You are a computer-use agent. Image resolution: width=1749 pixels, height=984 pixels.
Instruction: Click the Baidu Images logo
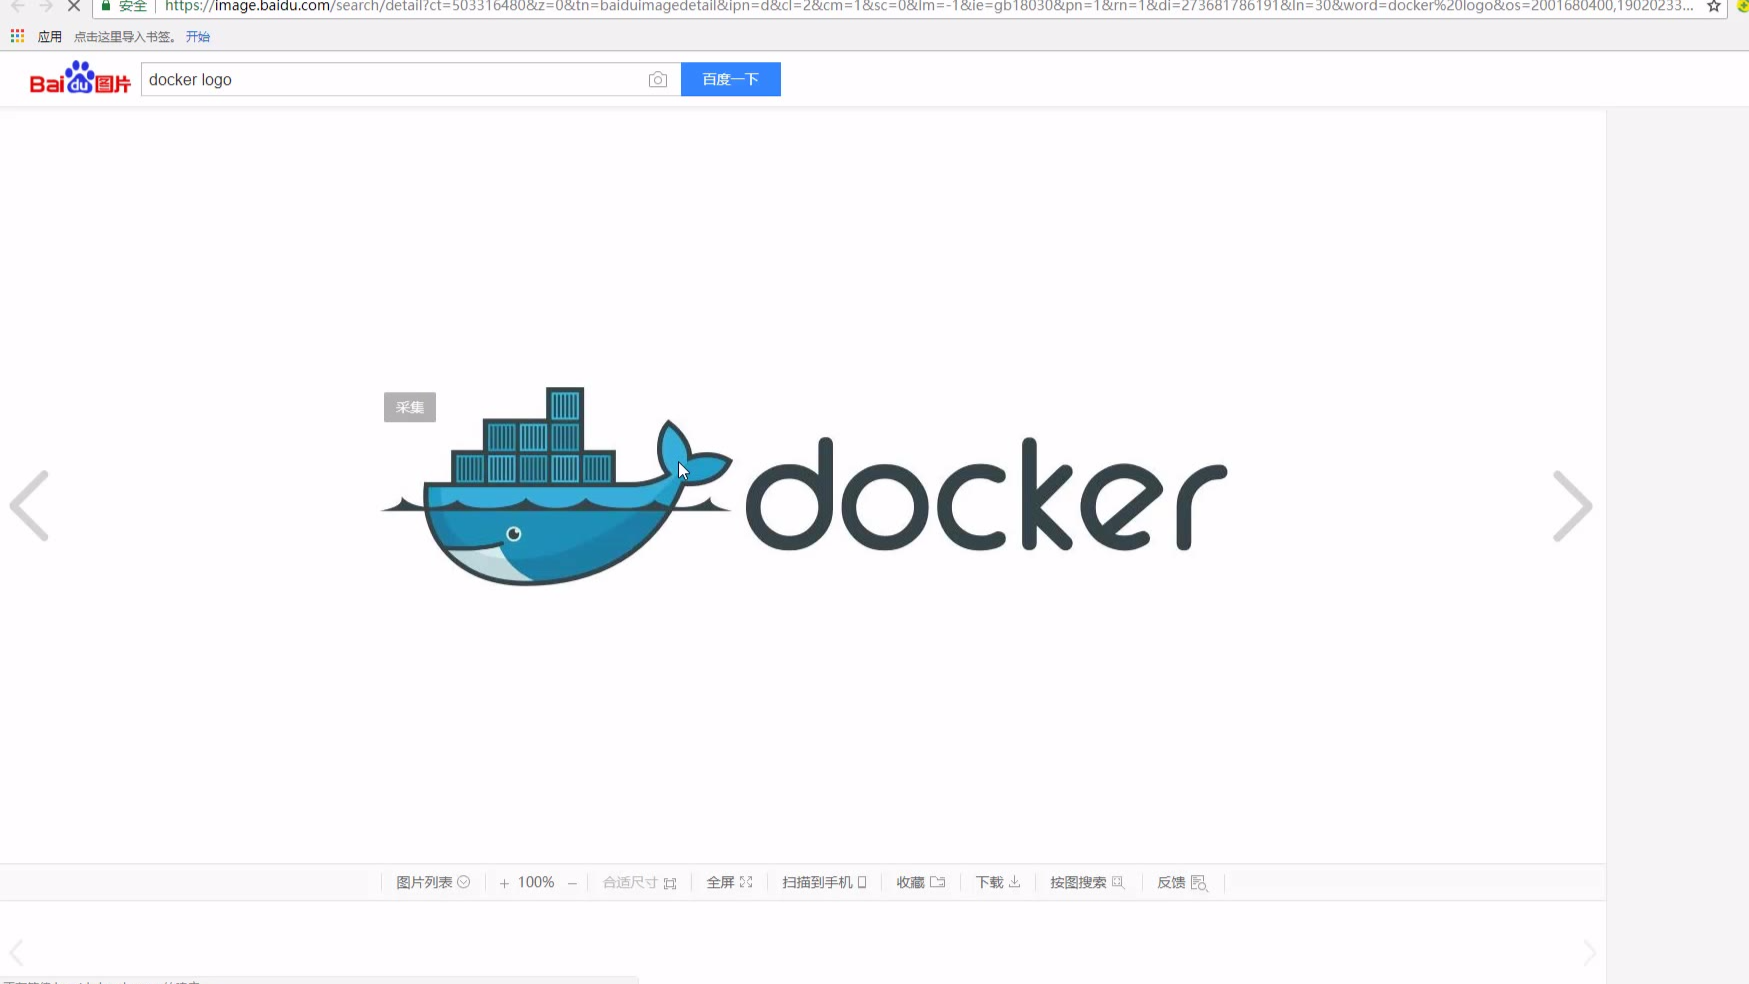pyautogui.click(x=80, y=79)
